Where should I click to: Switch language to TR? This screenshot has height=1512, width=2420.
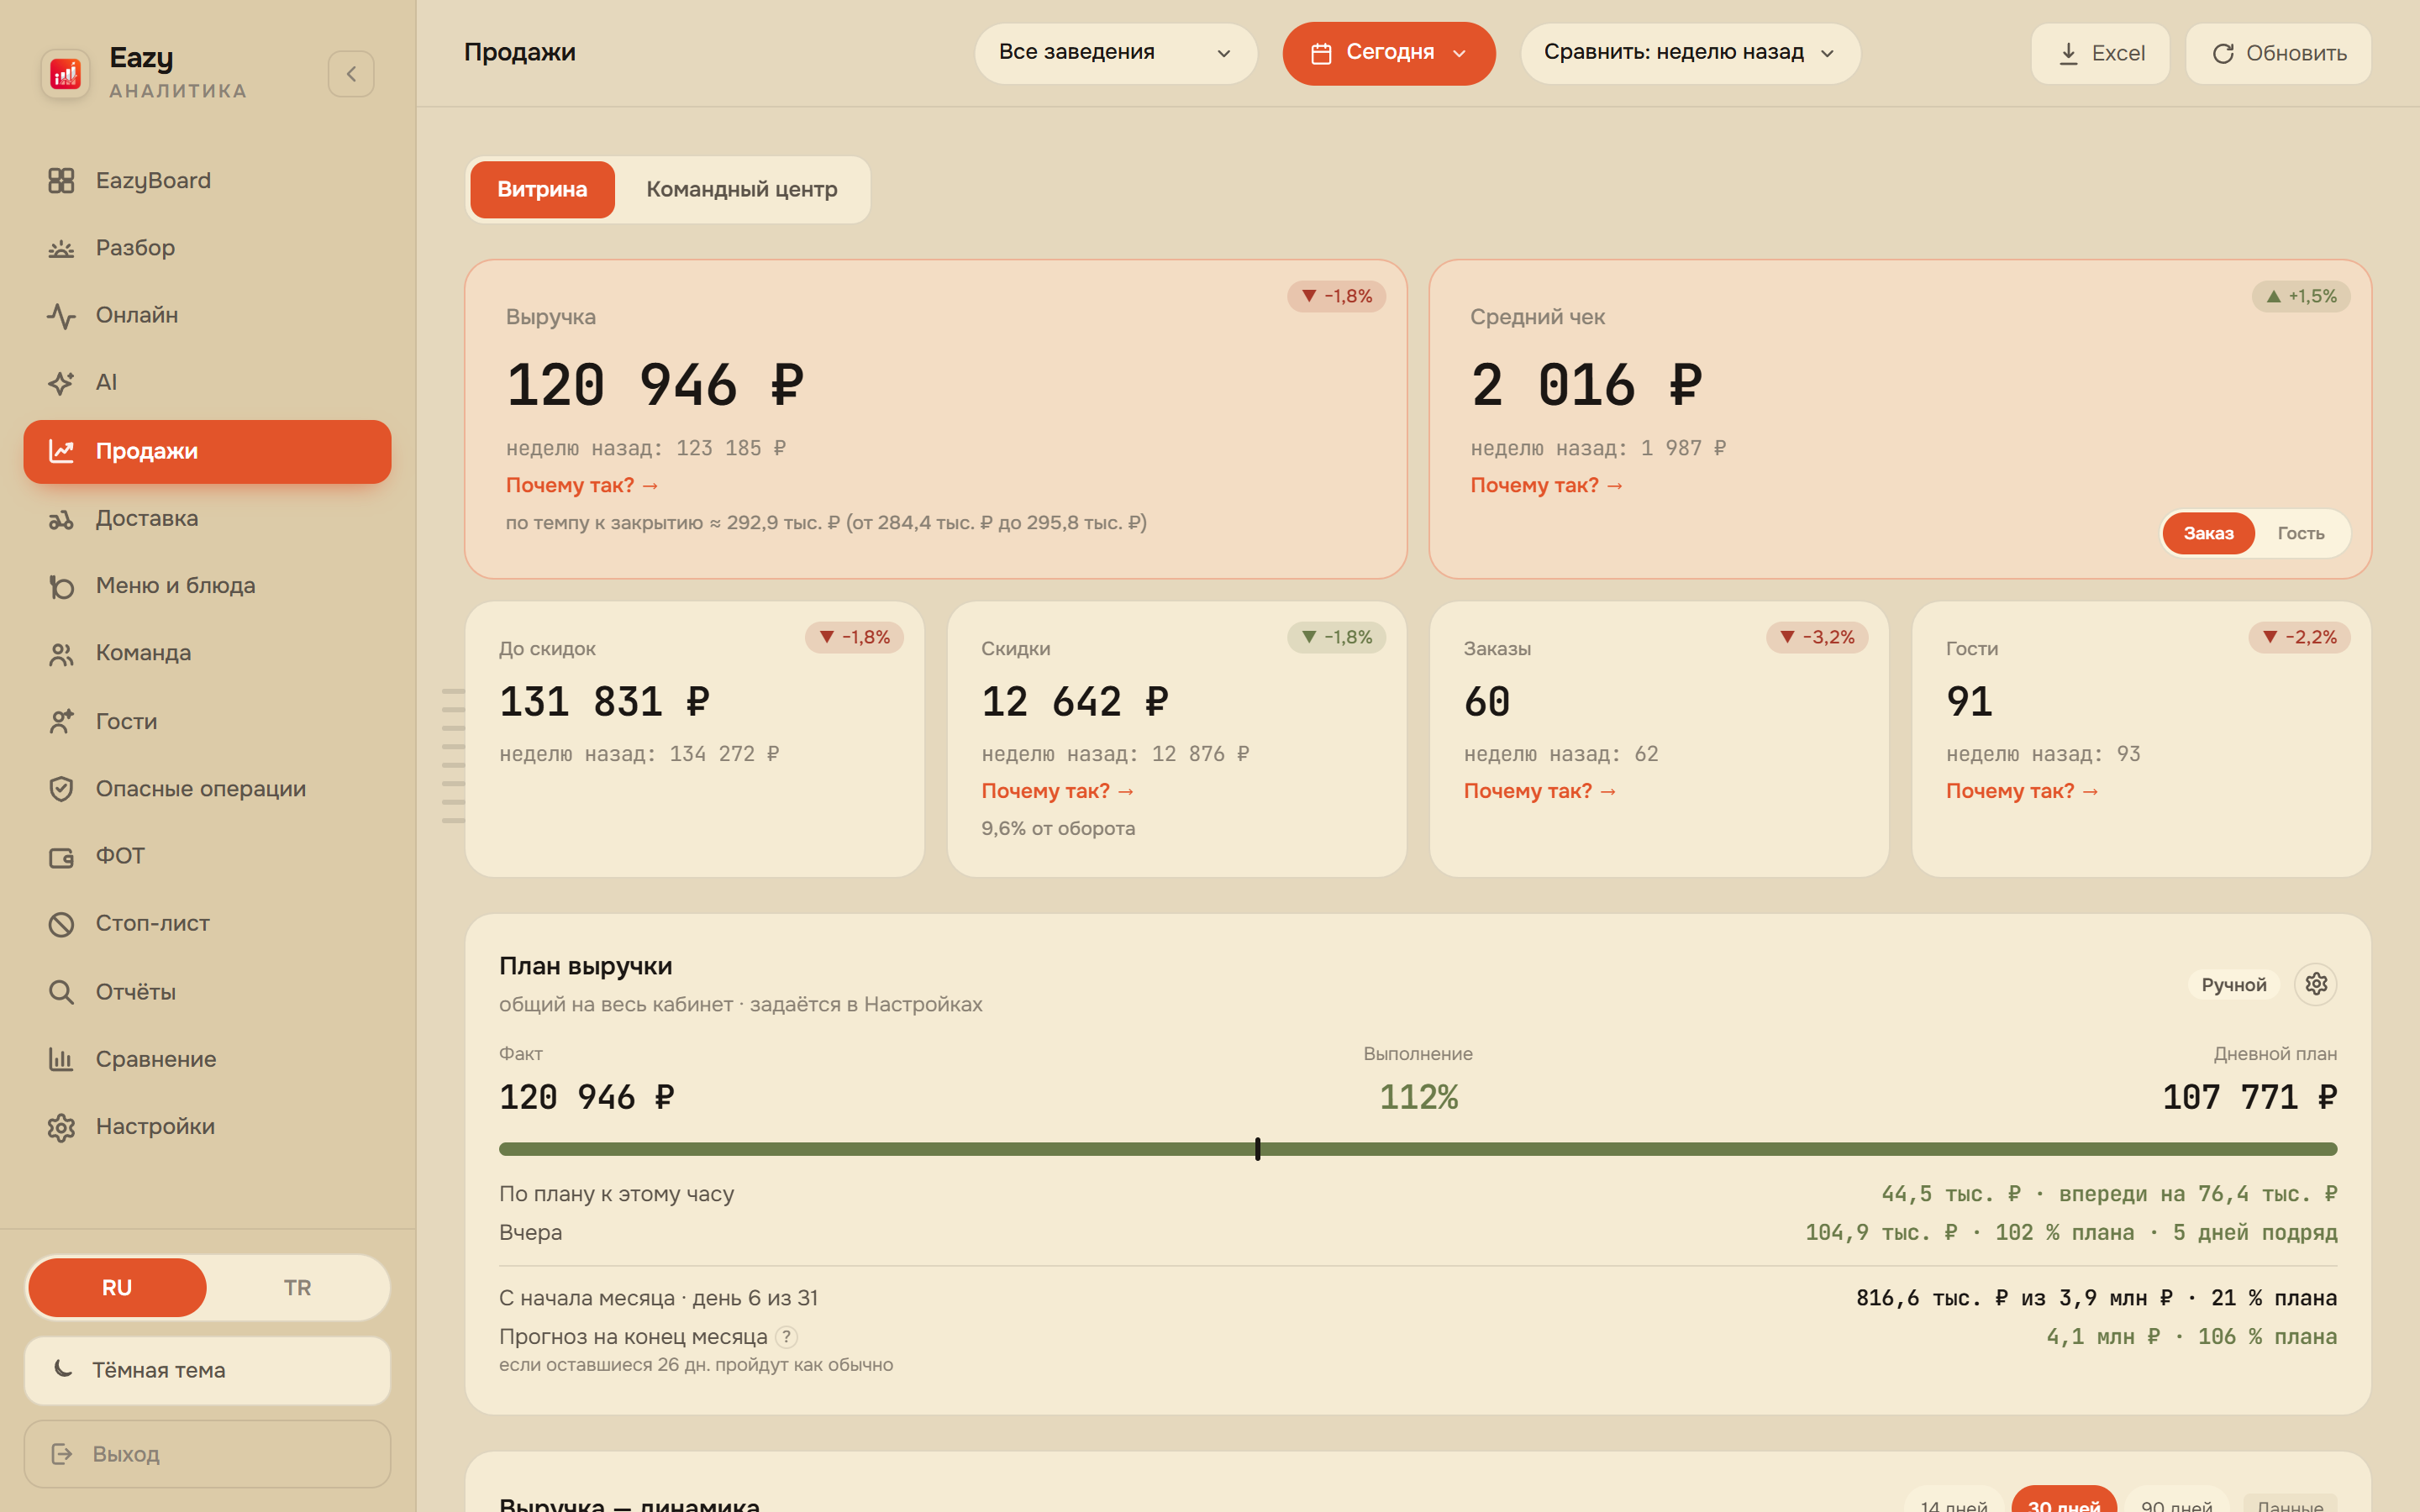click(x=297, y=1287)
